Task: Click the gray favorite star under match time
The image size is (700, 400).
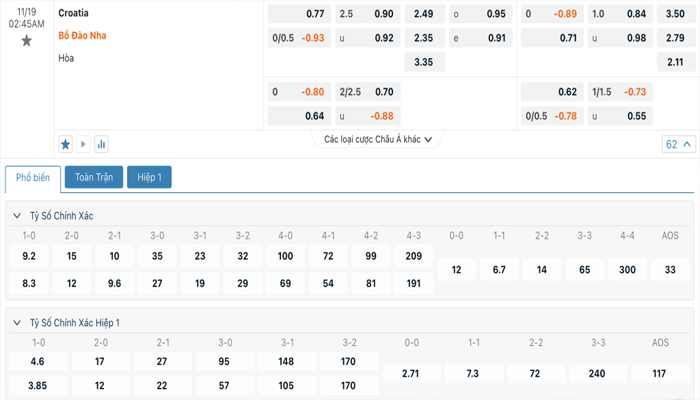Action: pos(26,41)
